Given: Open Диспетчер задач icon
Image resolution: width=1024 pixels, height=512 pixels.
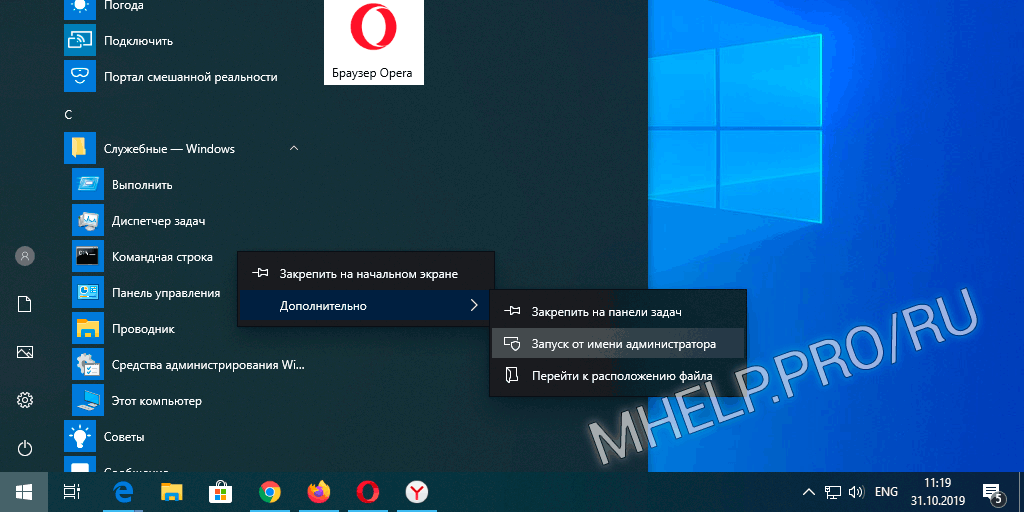Looking at the screenshot, I should click(88, 221).
